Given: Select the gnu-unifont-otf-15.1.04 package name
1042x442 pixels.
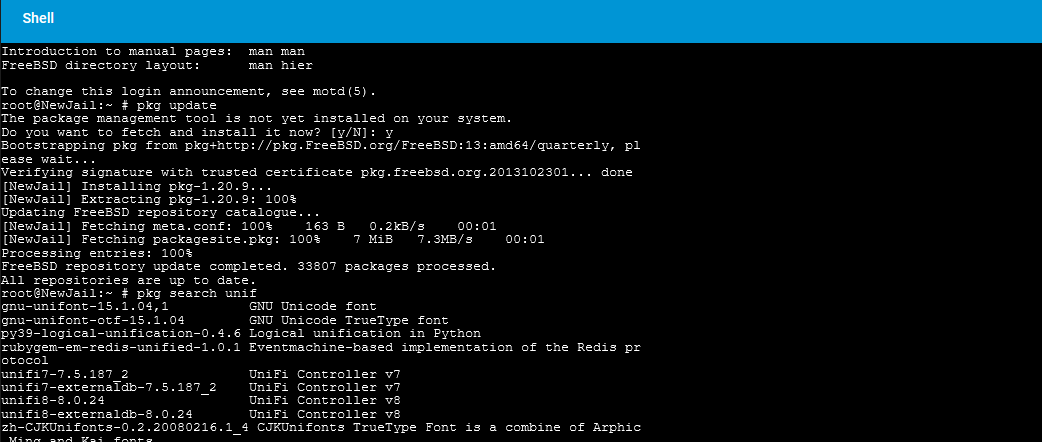Looking at the screenshot, I should 92,320.
